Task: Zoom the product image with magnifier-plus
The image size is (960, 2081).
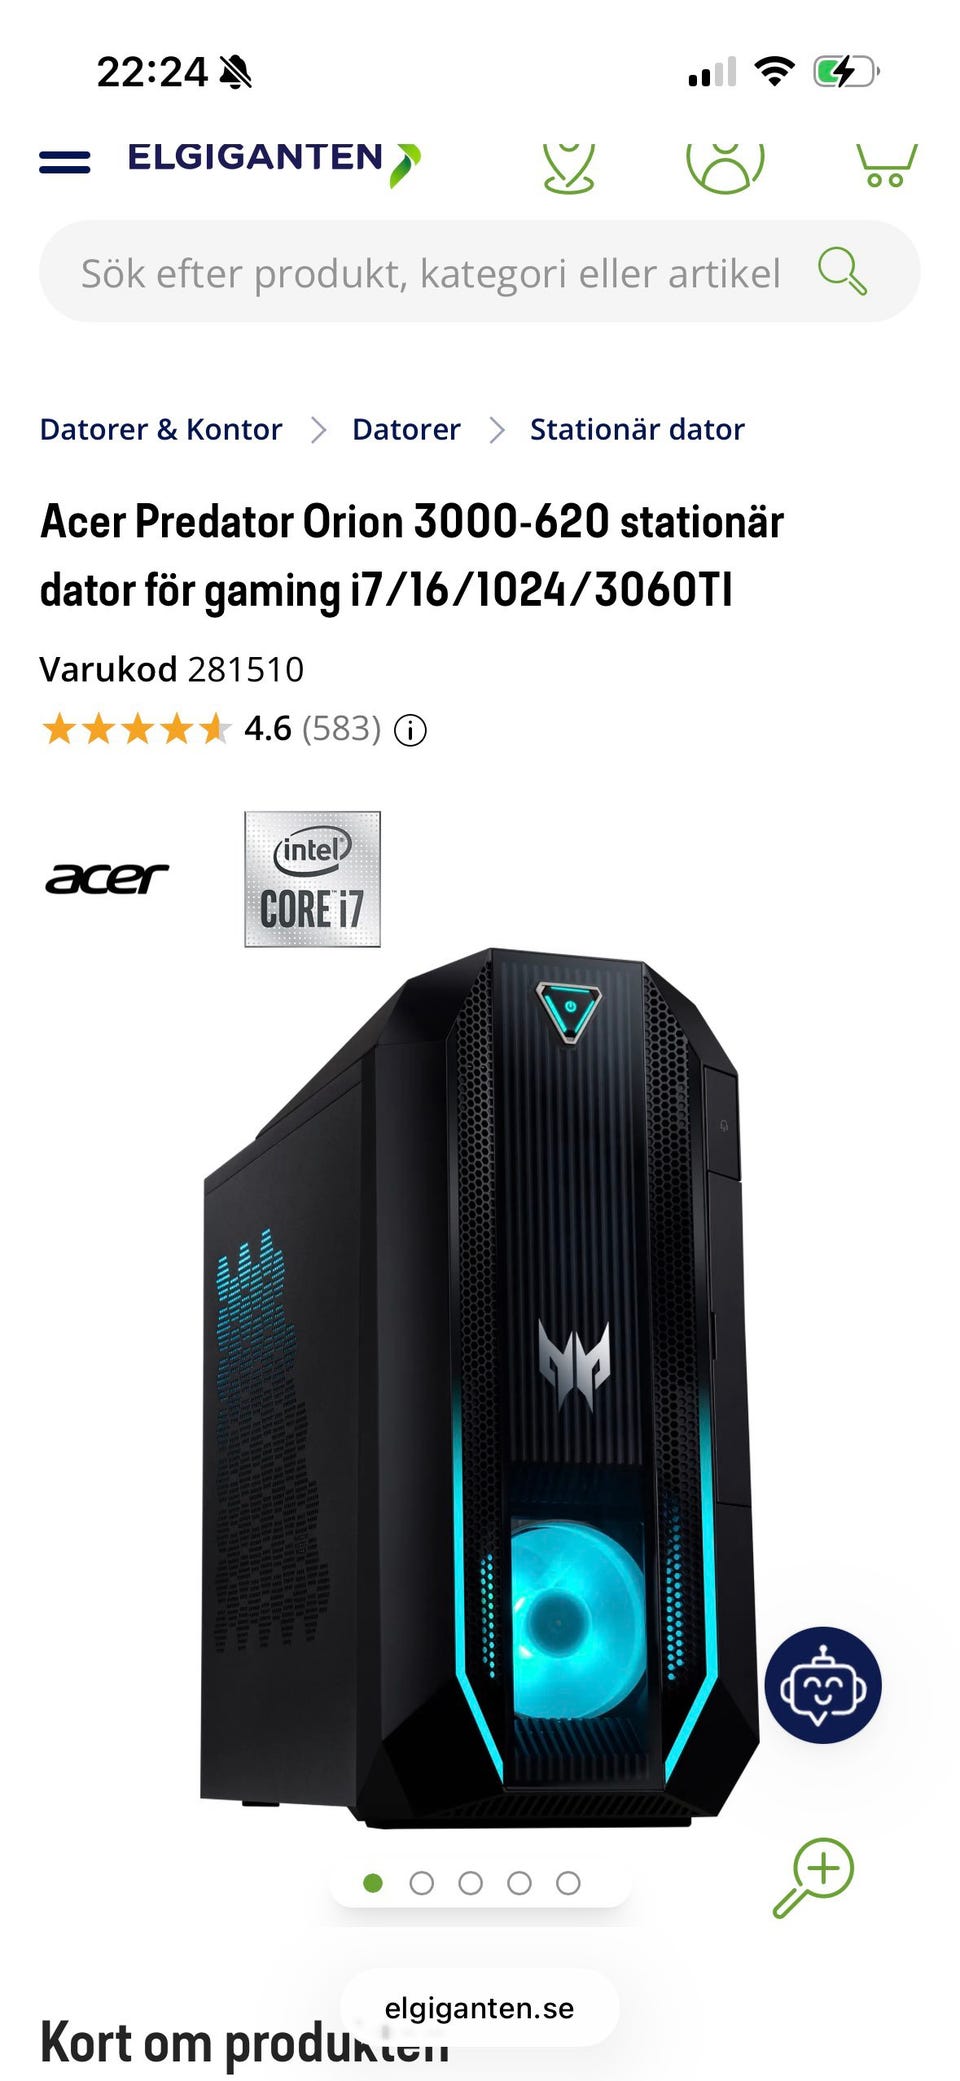Action: [813, 1877]
